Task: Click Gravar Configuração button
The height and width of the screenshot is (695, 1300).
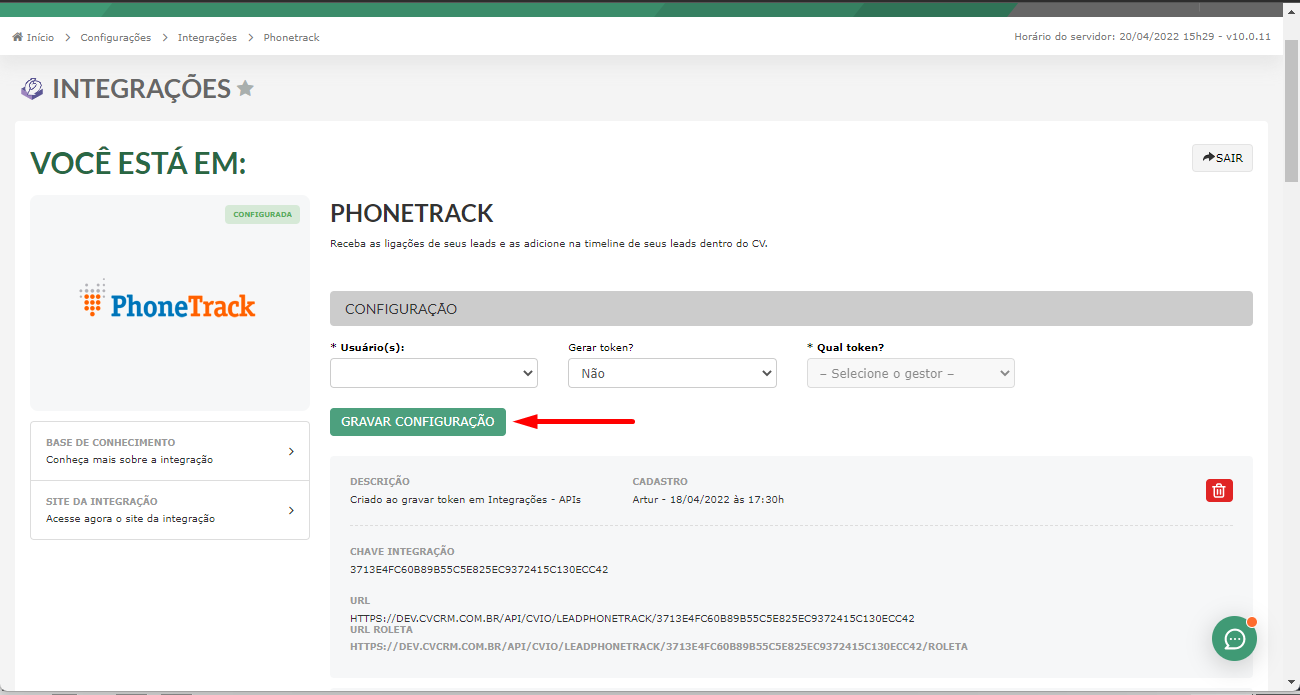Action: tap(418, 422)
